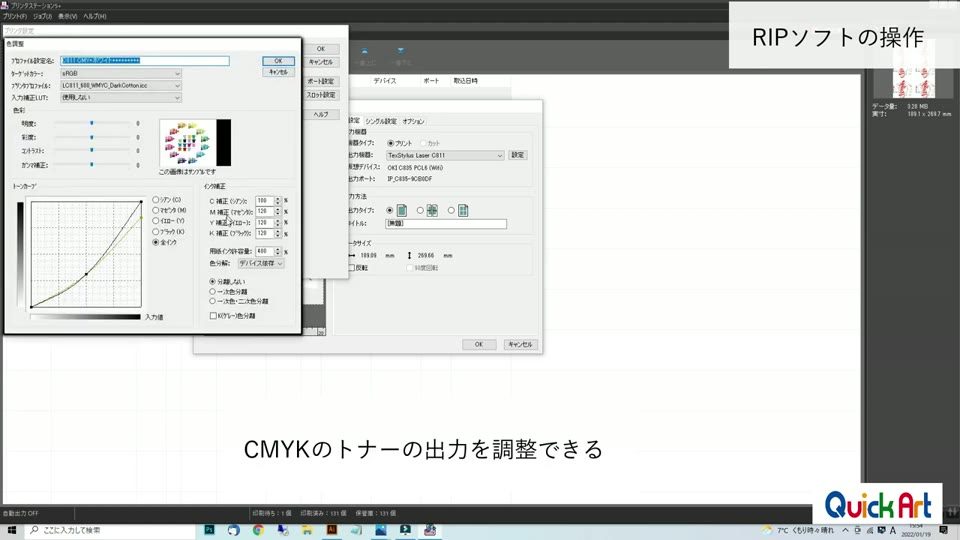Step the K補正 (Black) spinner
Image resolution: width=960 pixels, height=540 pixels.
click(277, 233)
